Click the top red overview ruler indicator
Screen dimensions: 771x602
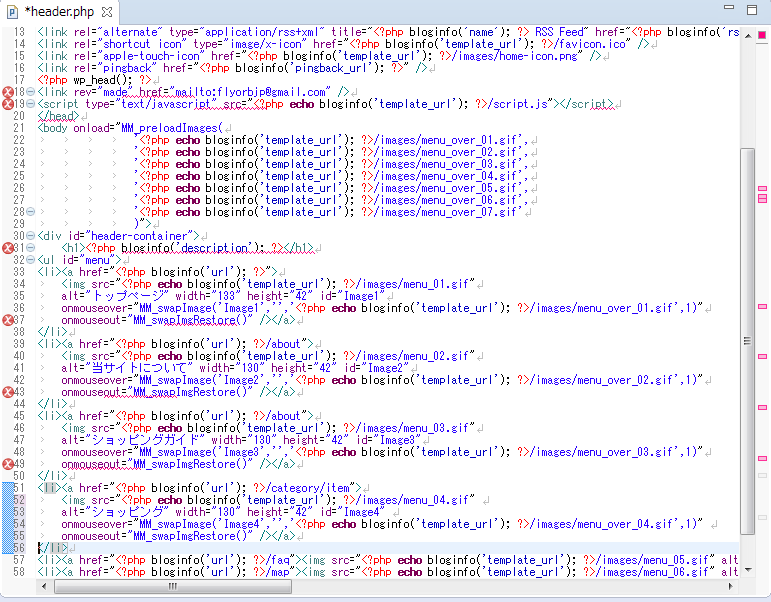762,35
